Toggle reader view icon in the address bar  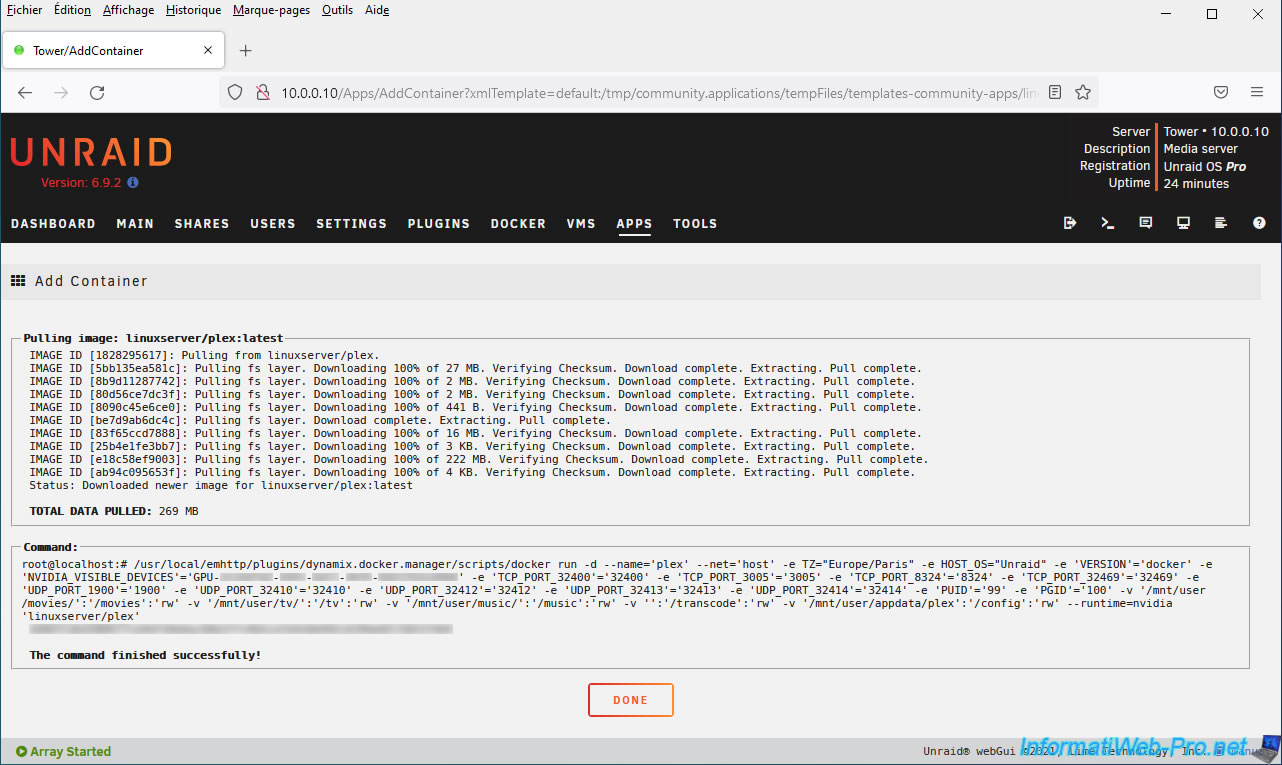click(x=1055, y=92)
